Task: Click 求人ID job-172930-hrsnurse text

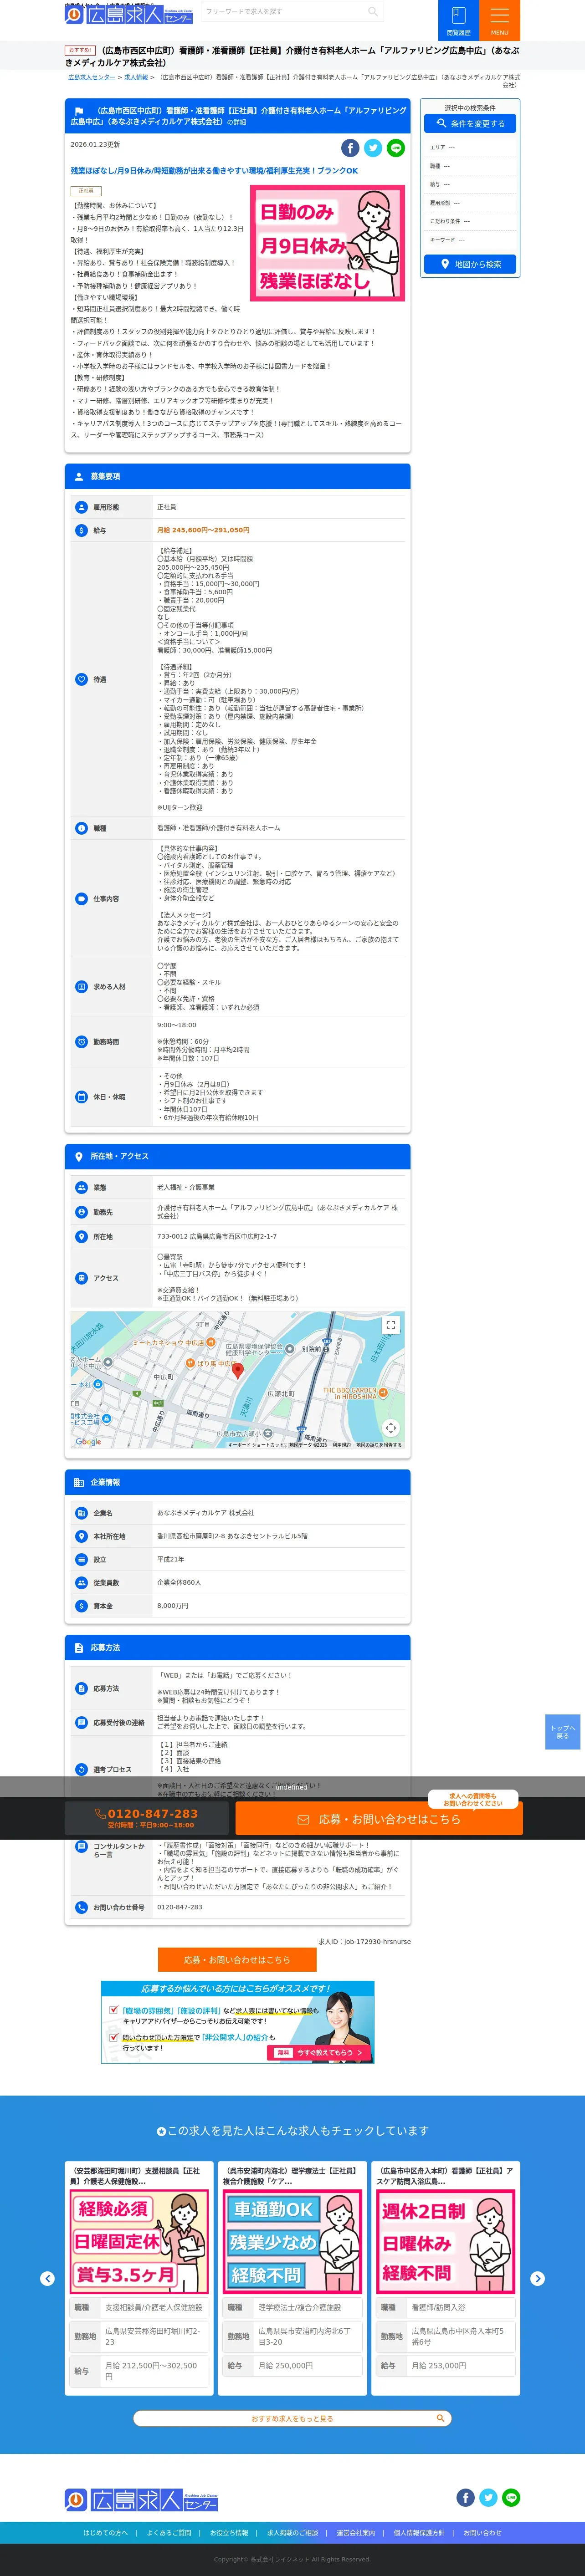Action: [x=364, y=1941]
